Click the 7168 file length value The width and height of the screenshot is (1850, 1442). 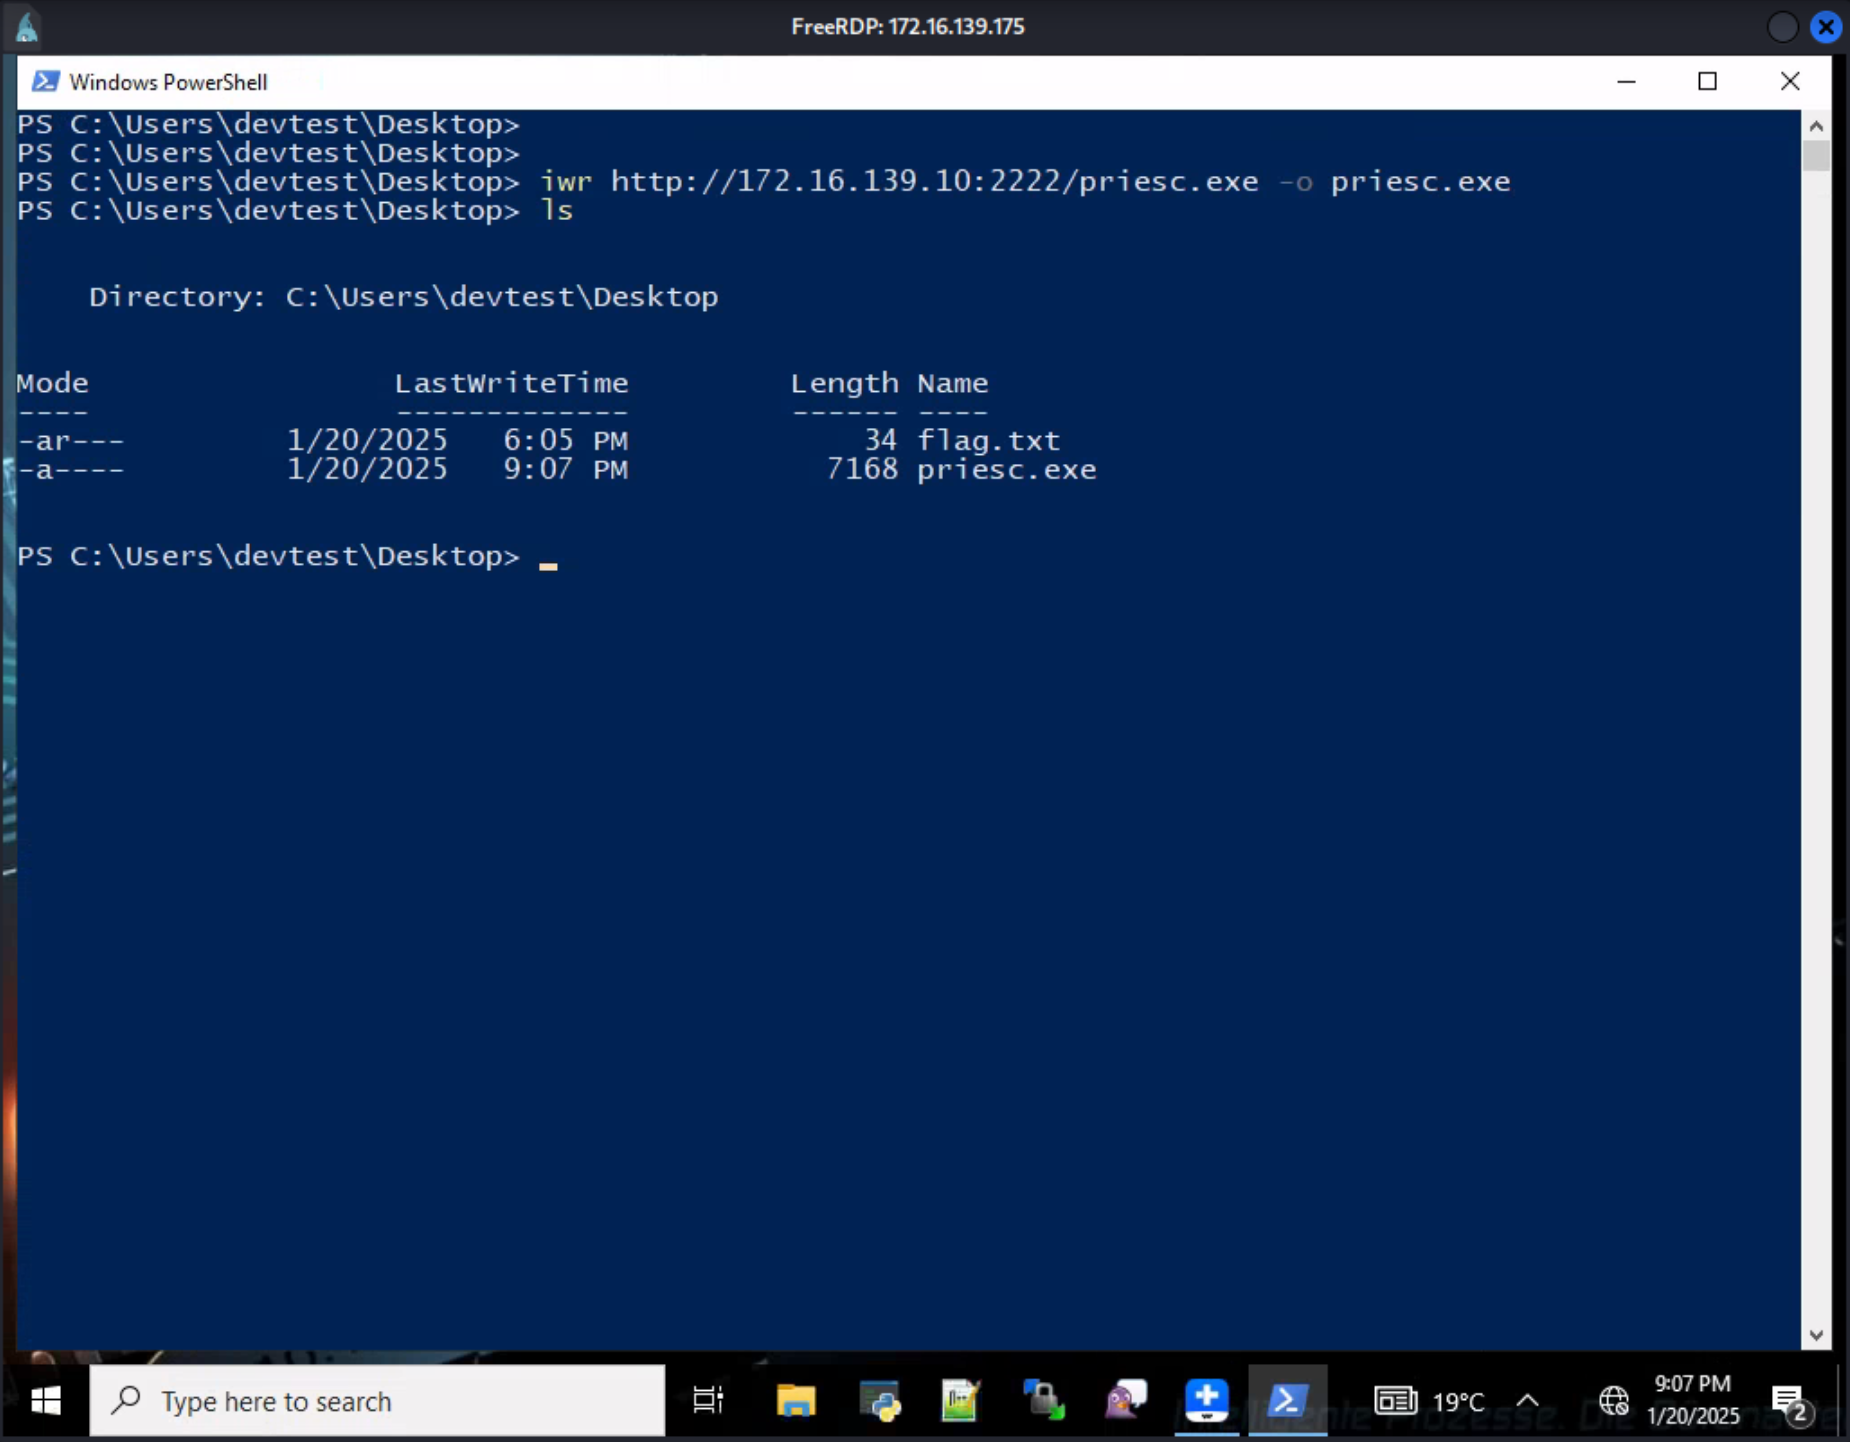click(x=862, y=469)
